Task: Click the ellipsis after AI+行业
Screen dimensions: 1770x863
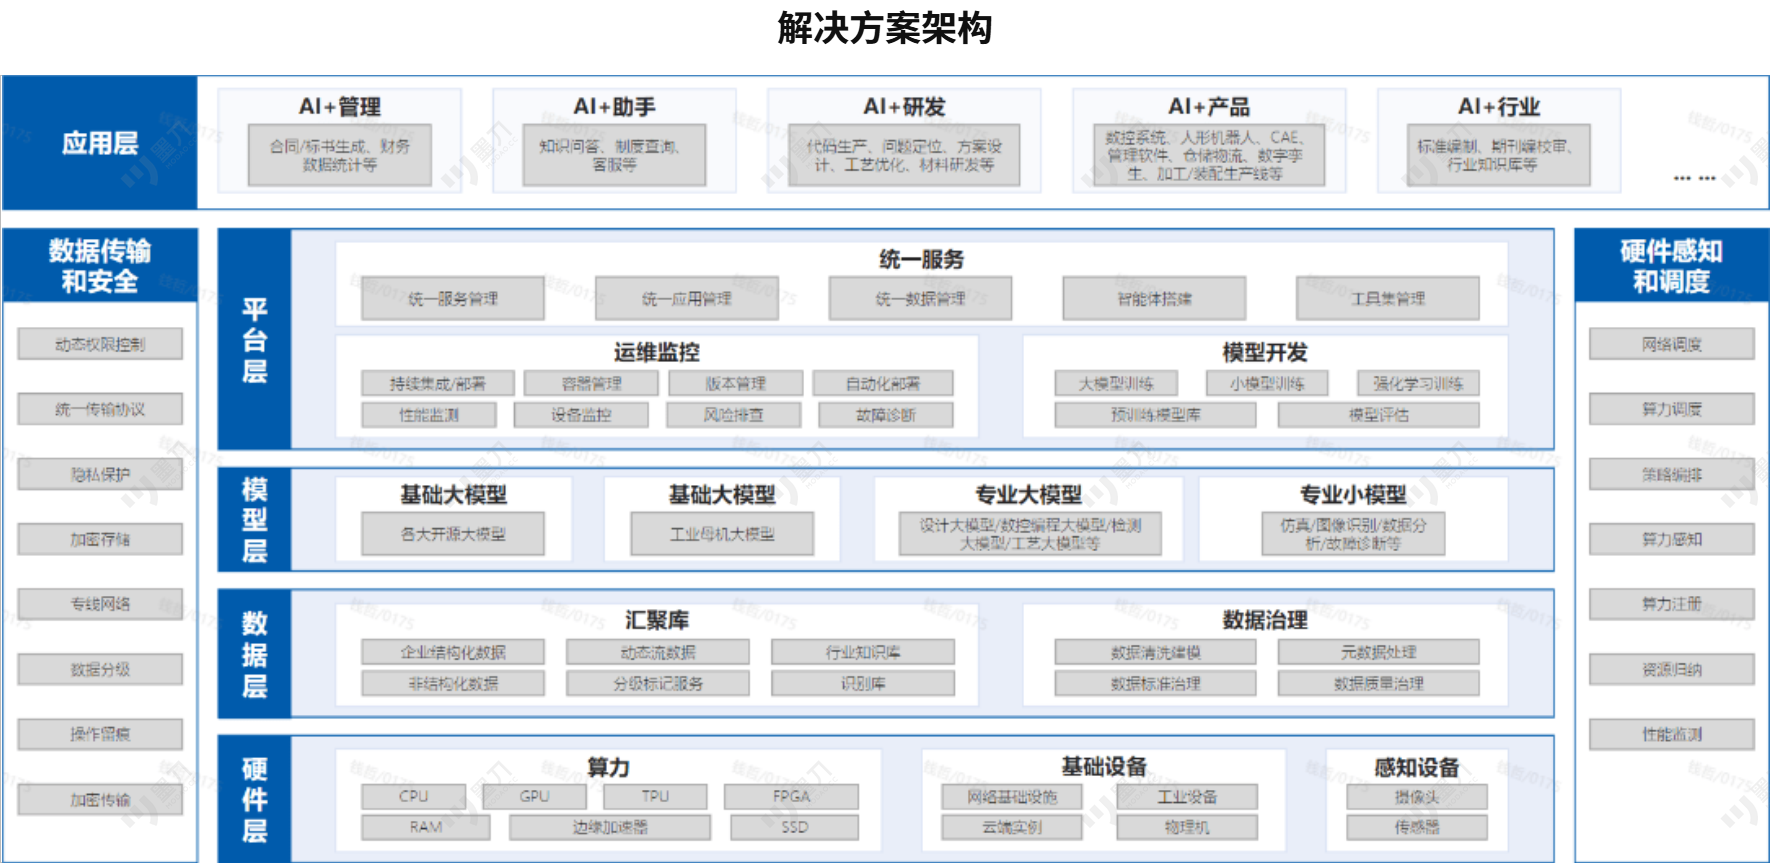Action: 1694,178
